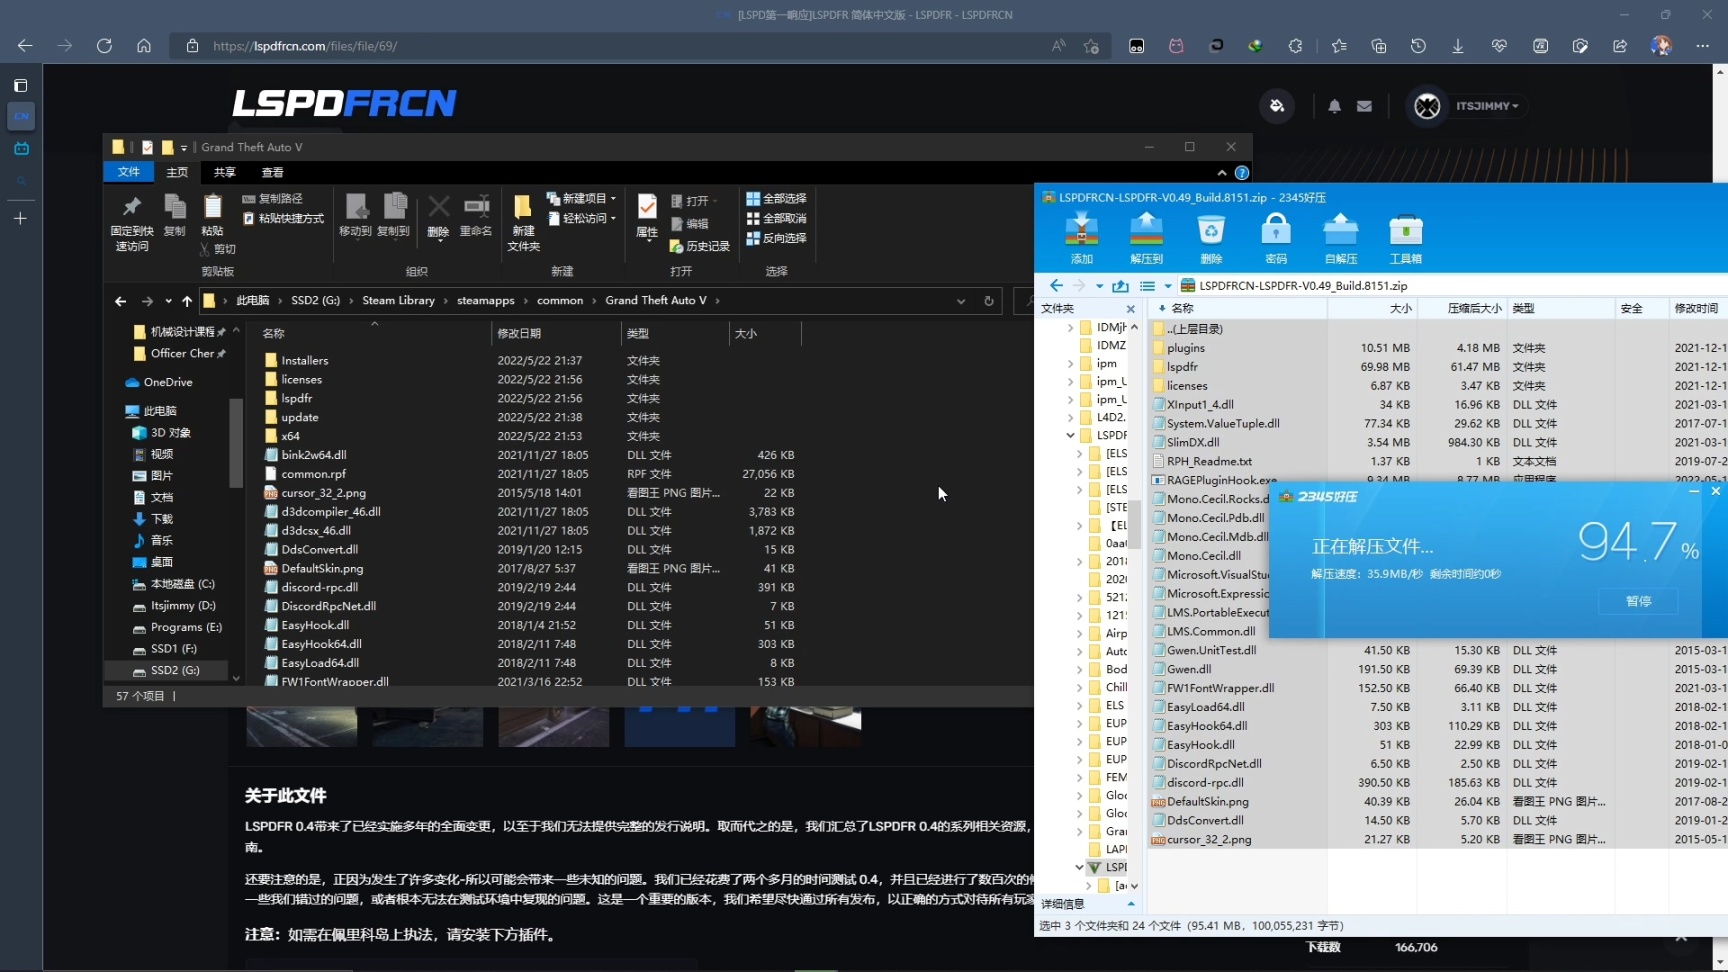1728x972 pixels.
Task: Go up one level in the archive window
Action: [1120, 286]
